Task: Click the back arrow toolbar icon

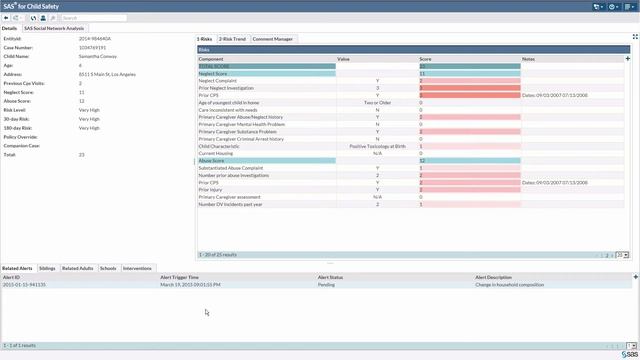Action: 6,18
